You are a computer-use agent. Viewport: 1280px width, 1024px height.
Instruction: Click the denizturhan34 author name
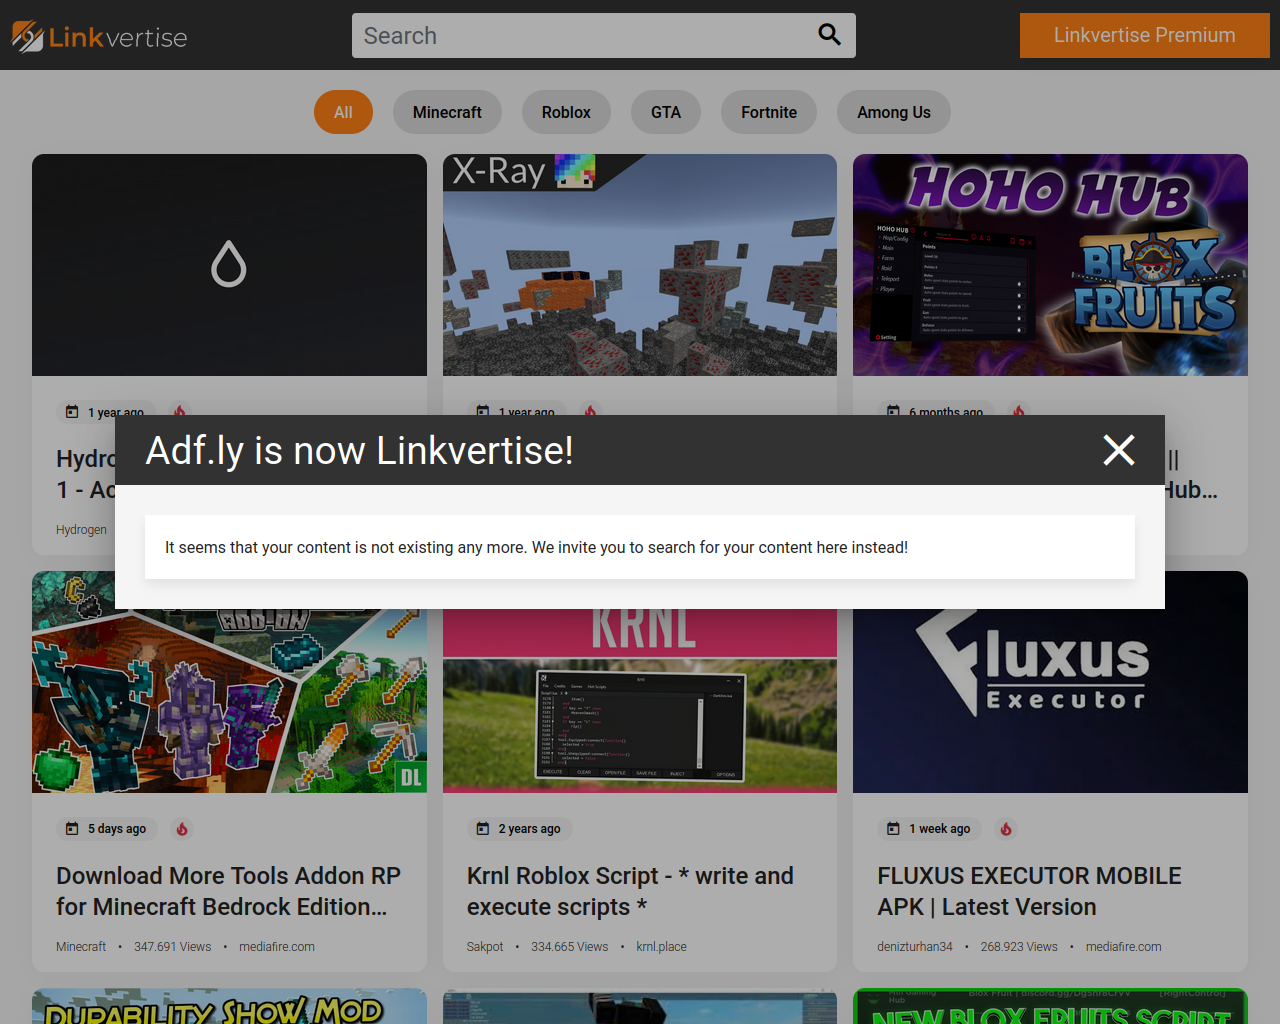coord(915,947)
